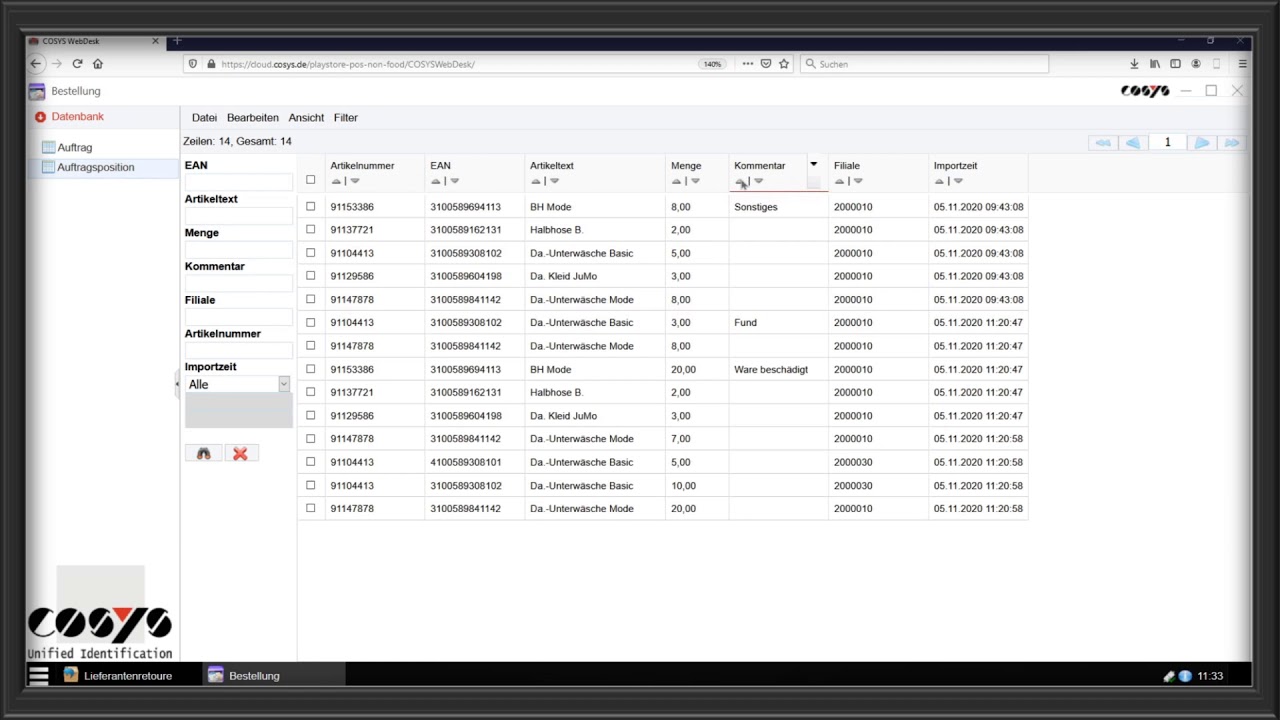Screen dimensions: 1280x720
Task: Save page to Pocket icon
Action: [x=766, y=64]
